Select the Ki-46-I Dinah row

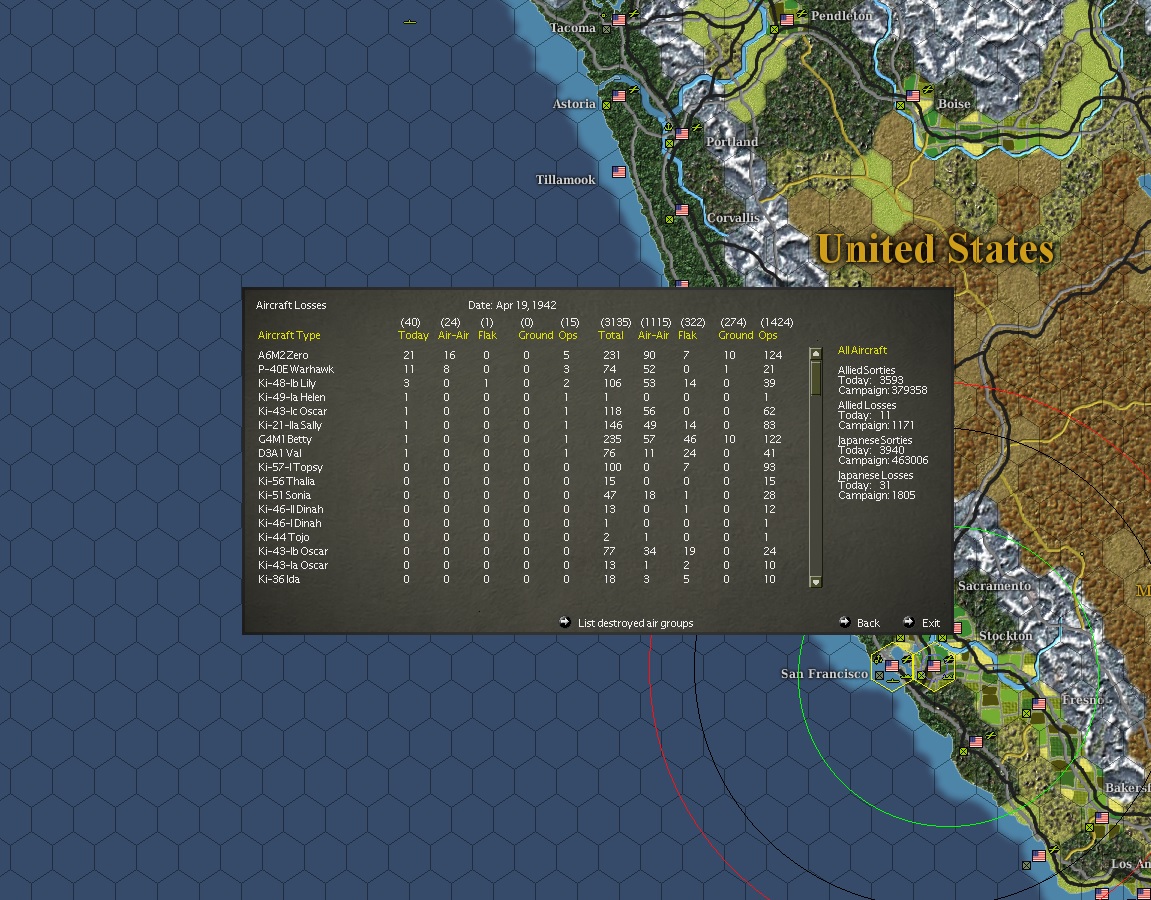[521, 523]
